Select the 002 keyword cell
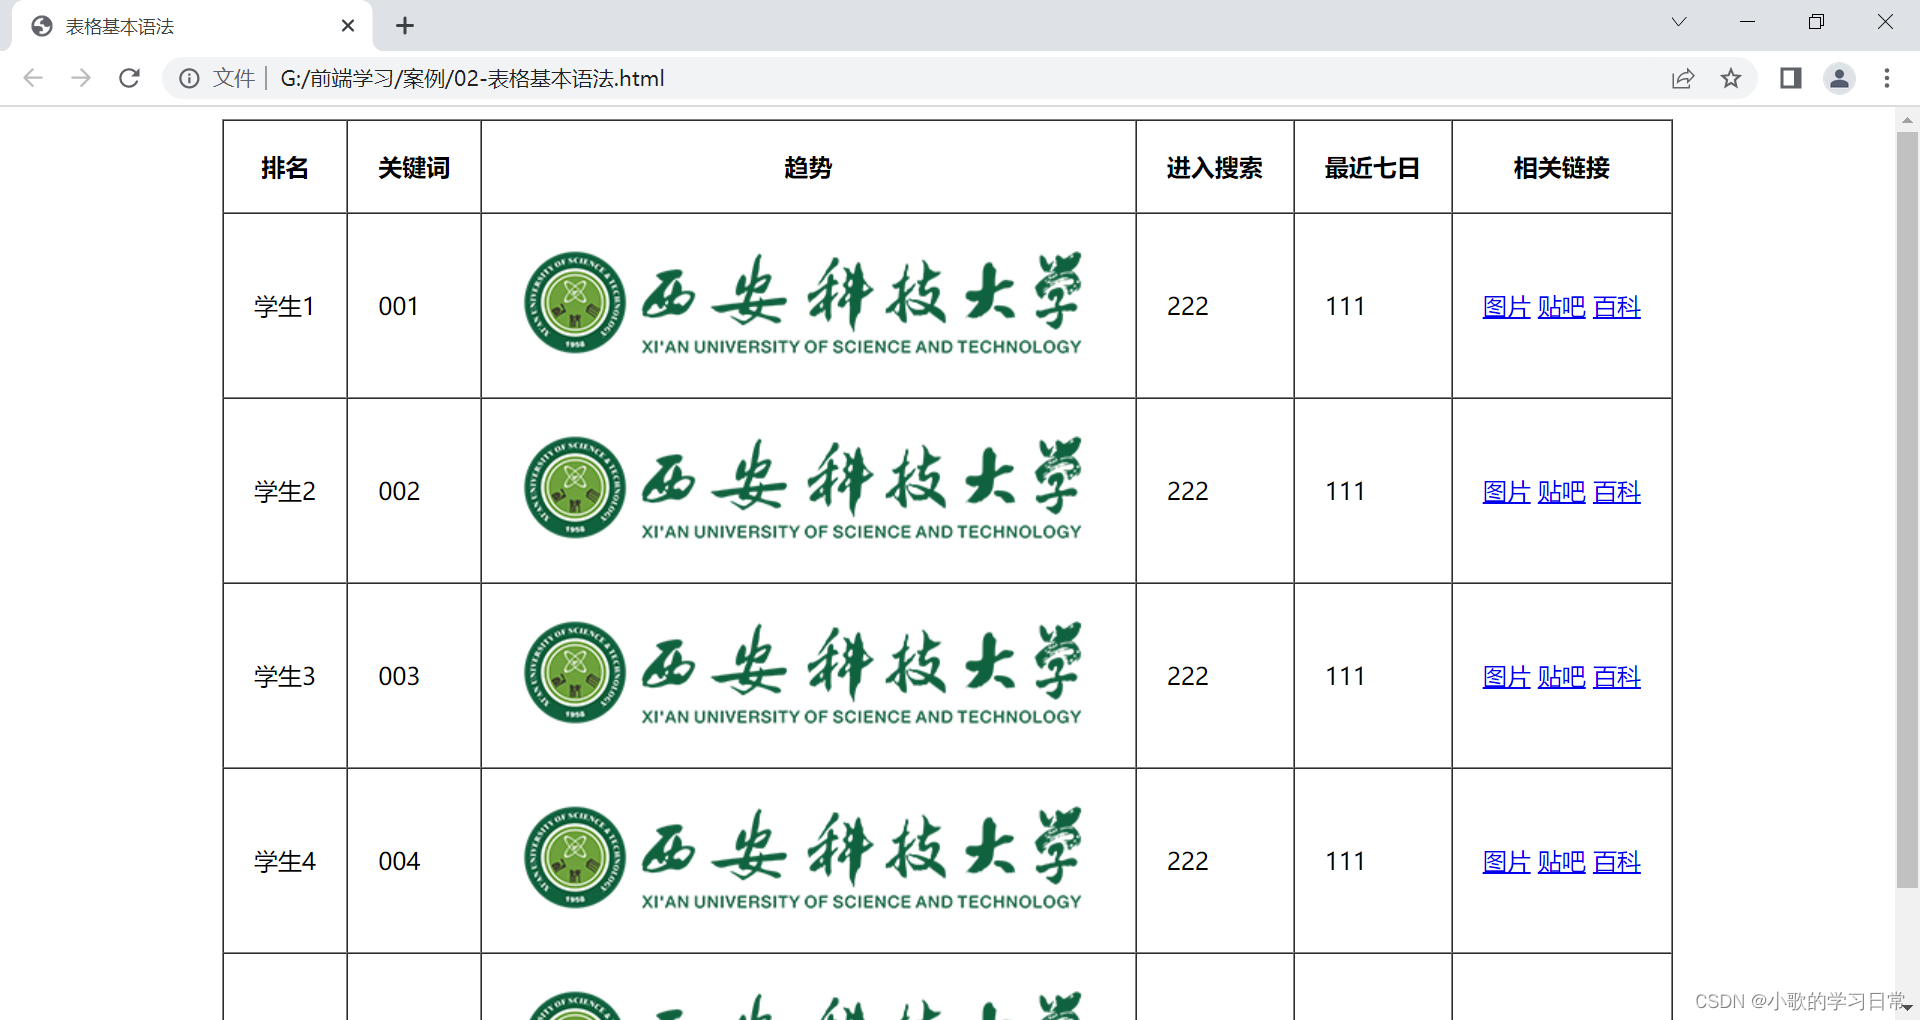The height and width of the screenshot is (1020, 1920). coord(414,491)
